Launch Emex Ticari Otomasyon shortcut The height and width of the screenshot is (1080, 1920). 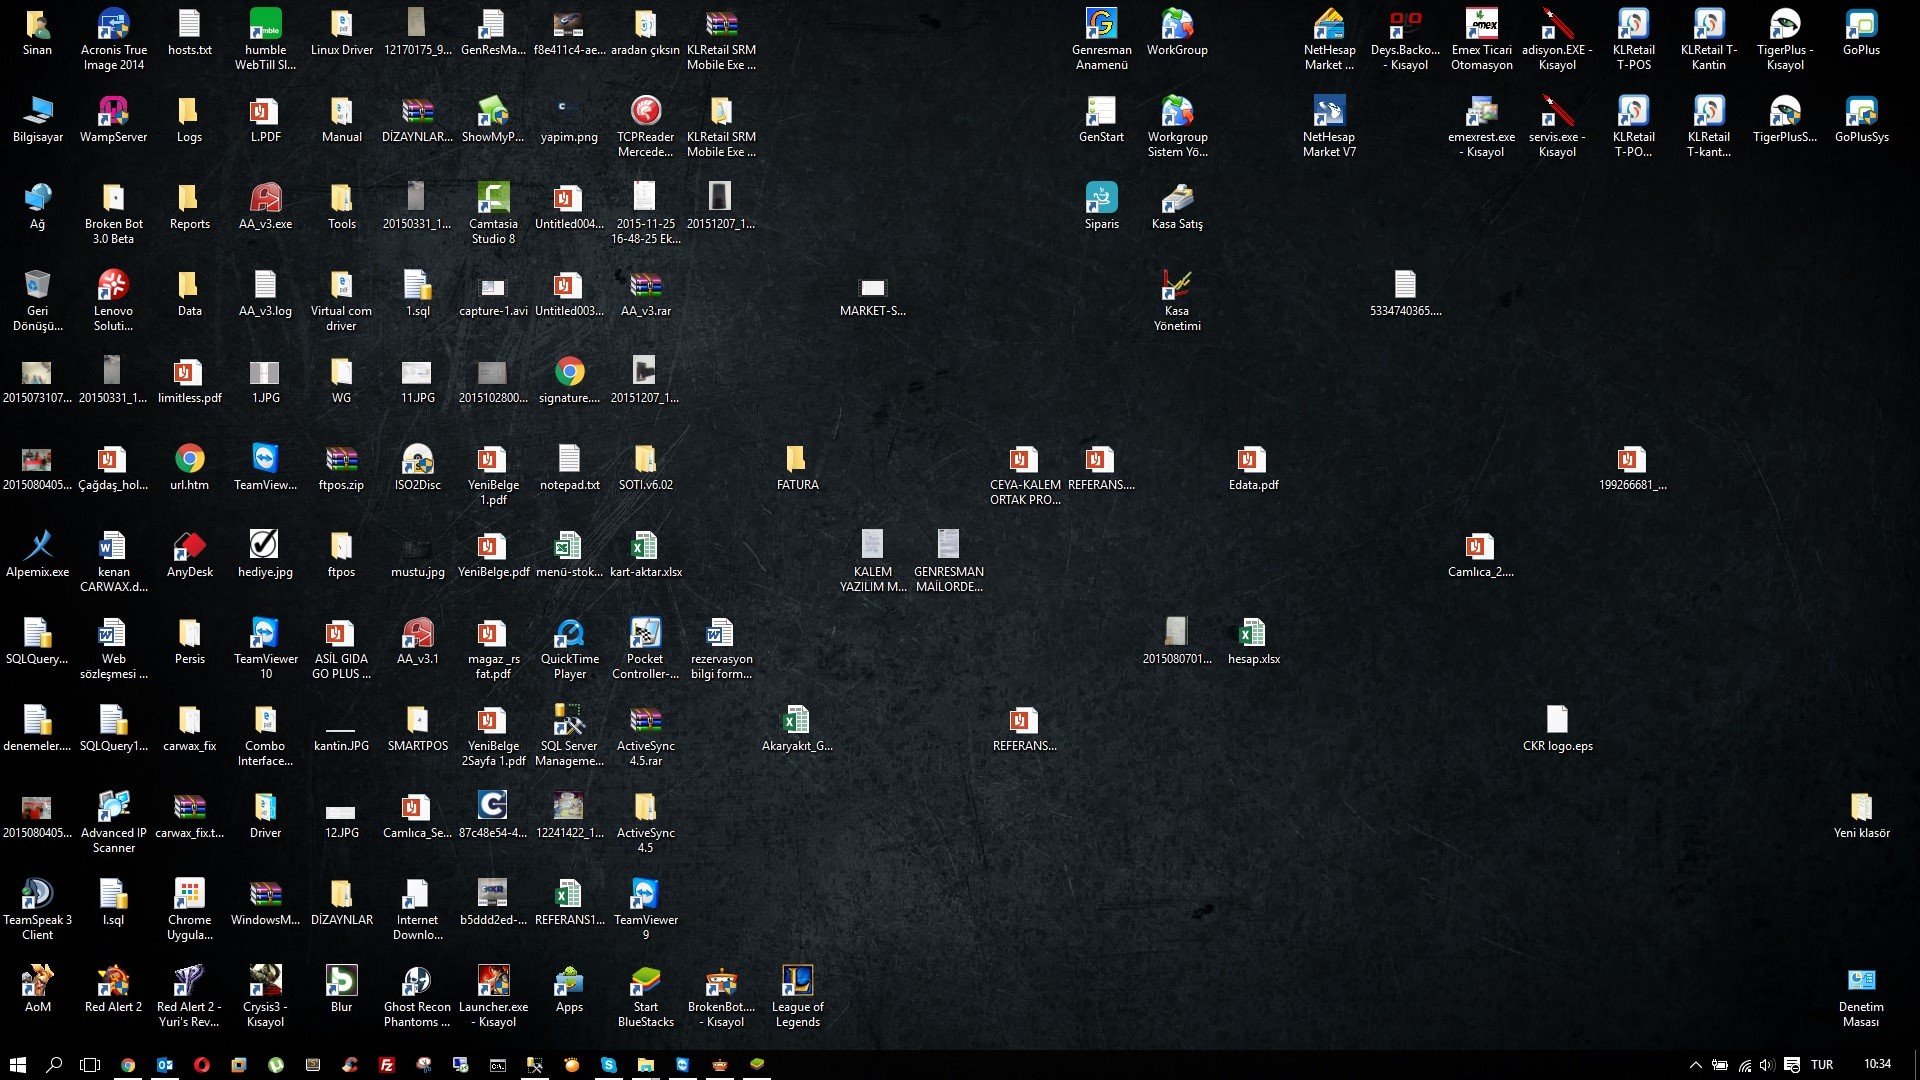coord(1481,39)
